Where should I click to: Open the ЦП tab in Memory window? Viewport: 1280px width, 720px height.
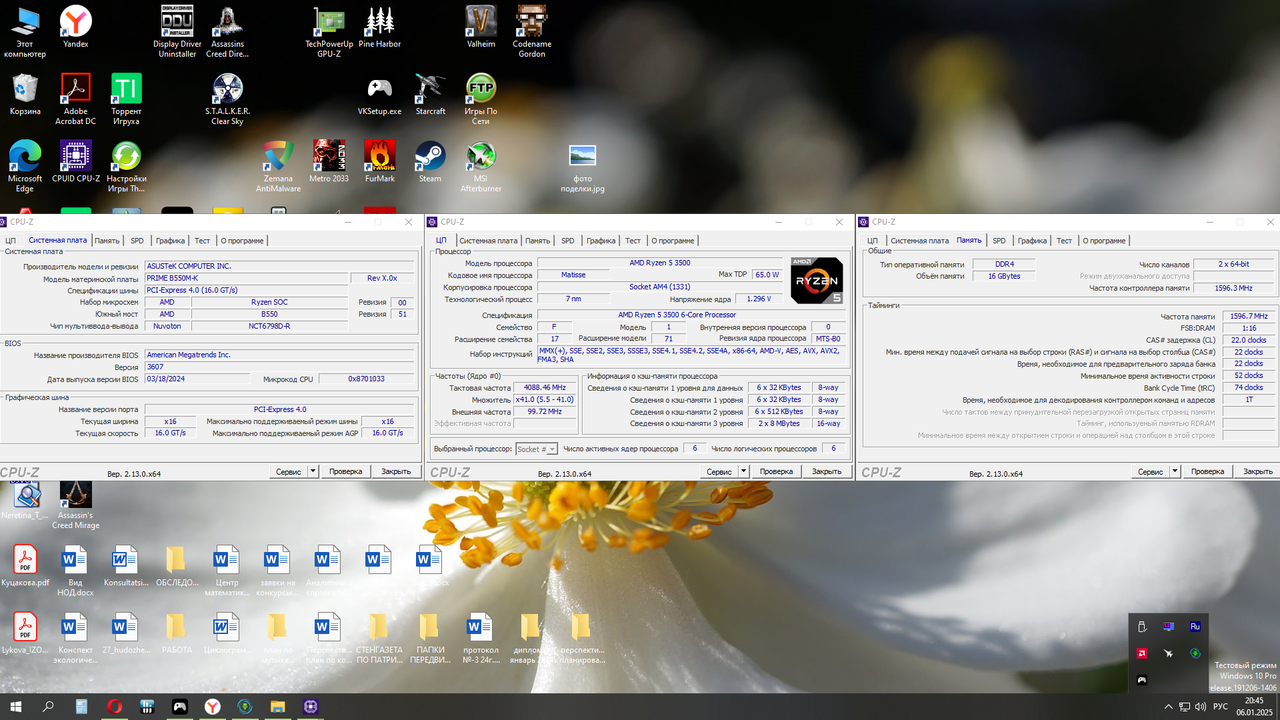(873, 240)
